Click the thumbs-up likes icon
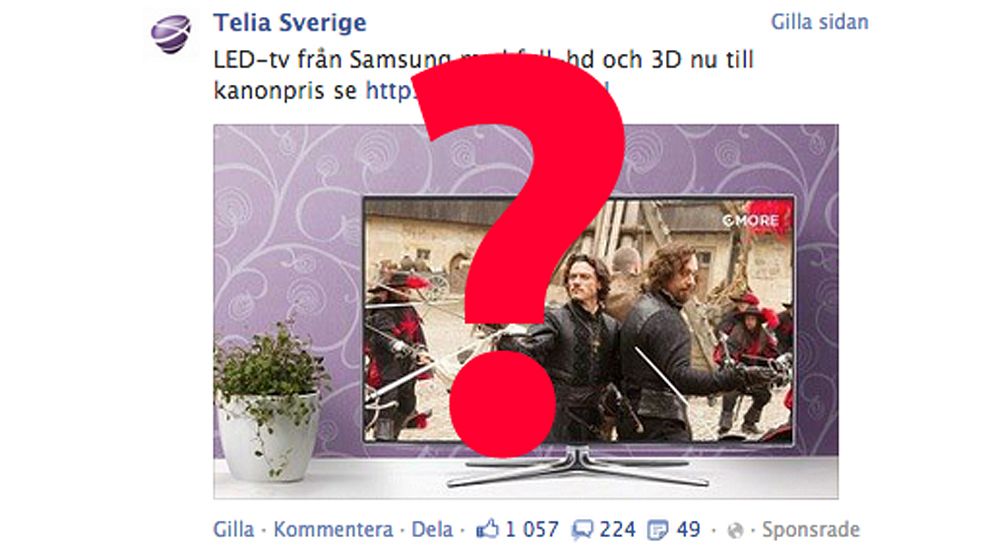992x558 pixels. pyautogui.click(x=487, y=529)
